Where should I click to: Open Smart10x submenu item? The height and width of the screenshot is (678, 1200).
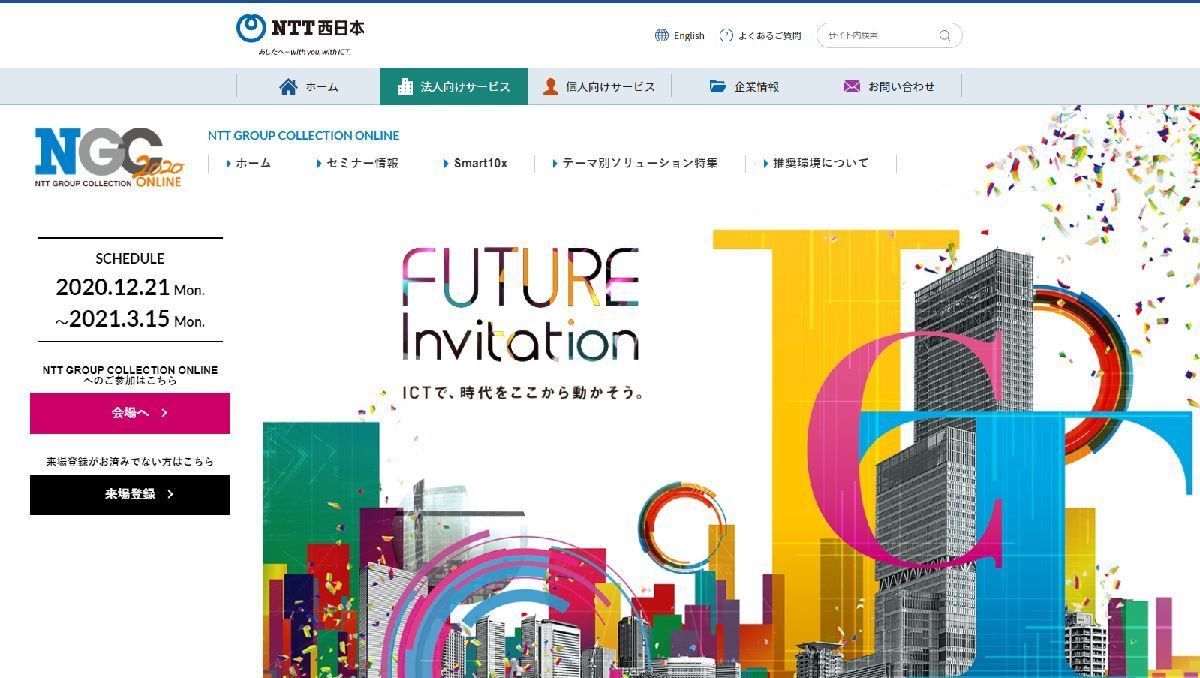point(476,163)
